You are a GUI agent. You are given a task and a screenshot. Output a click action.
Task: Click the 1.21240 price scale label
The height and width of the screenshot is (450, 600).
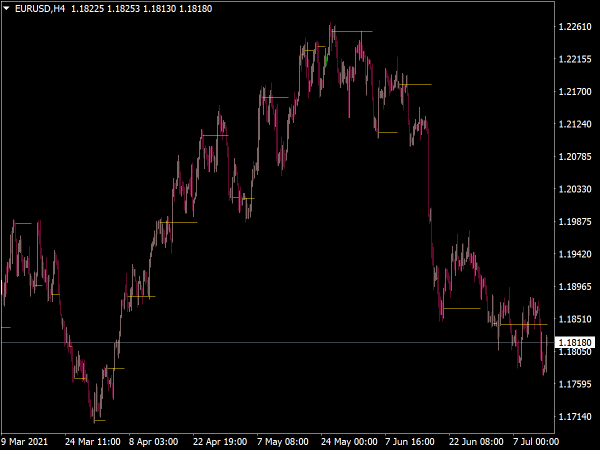[x=575, y=124]
